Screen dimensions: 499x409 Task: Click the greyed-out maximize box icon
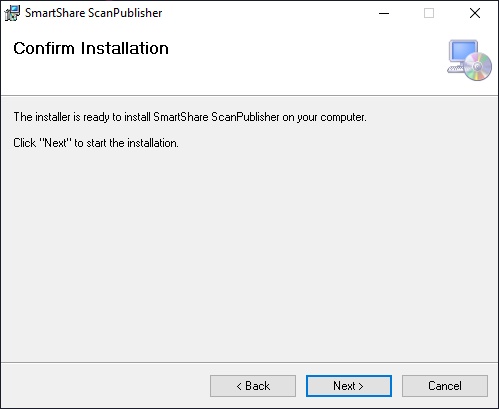point(429,13)
